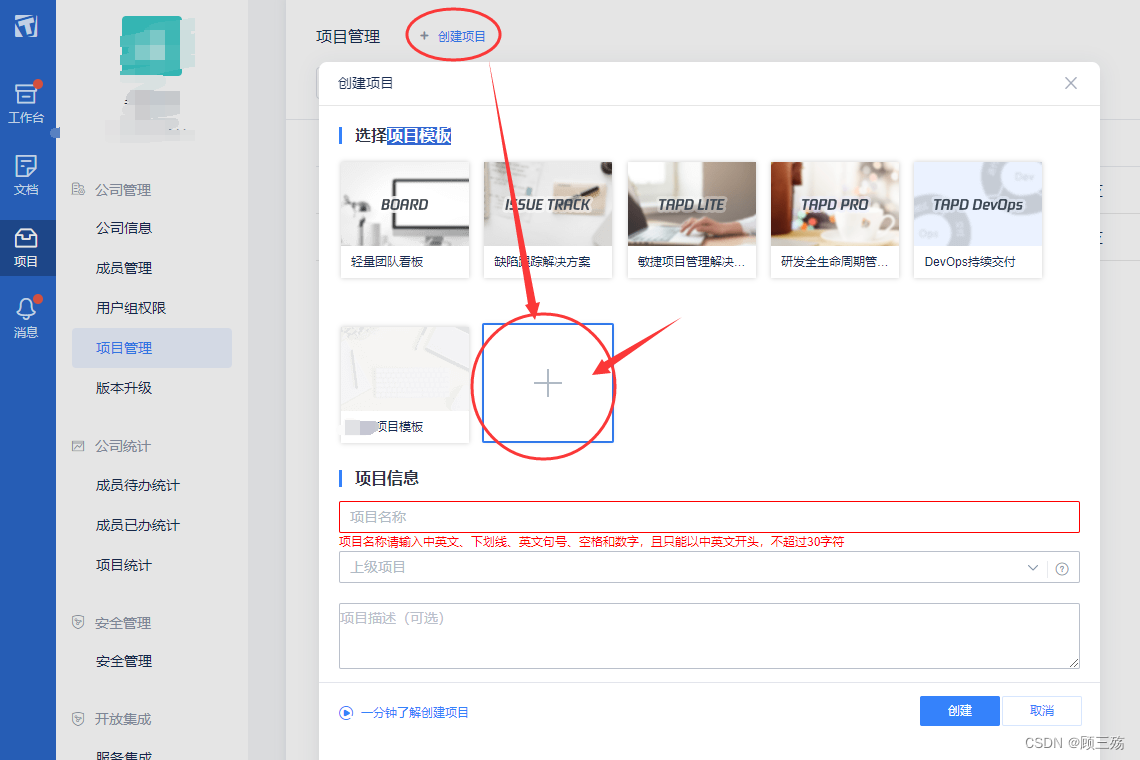Open 安全管理 sub-item under security section
This screenshot has height=760, width=1140.
[x=124, y=661]
